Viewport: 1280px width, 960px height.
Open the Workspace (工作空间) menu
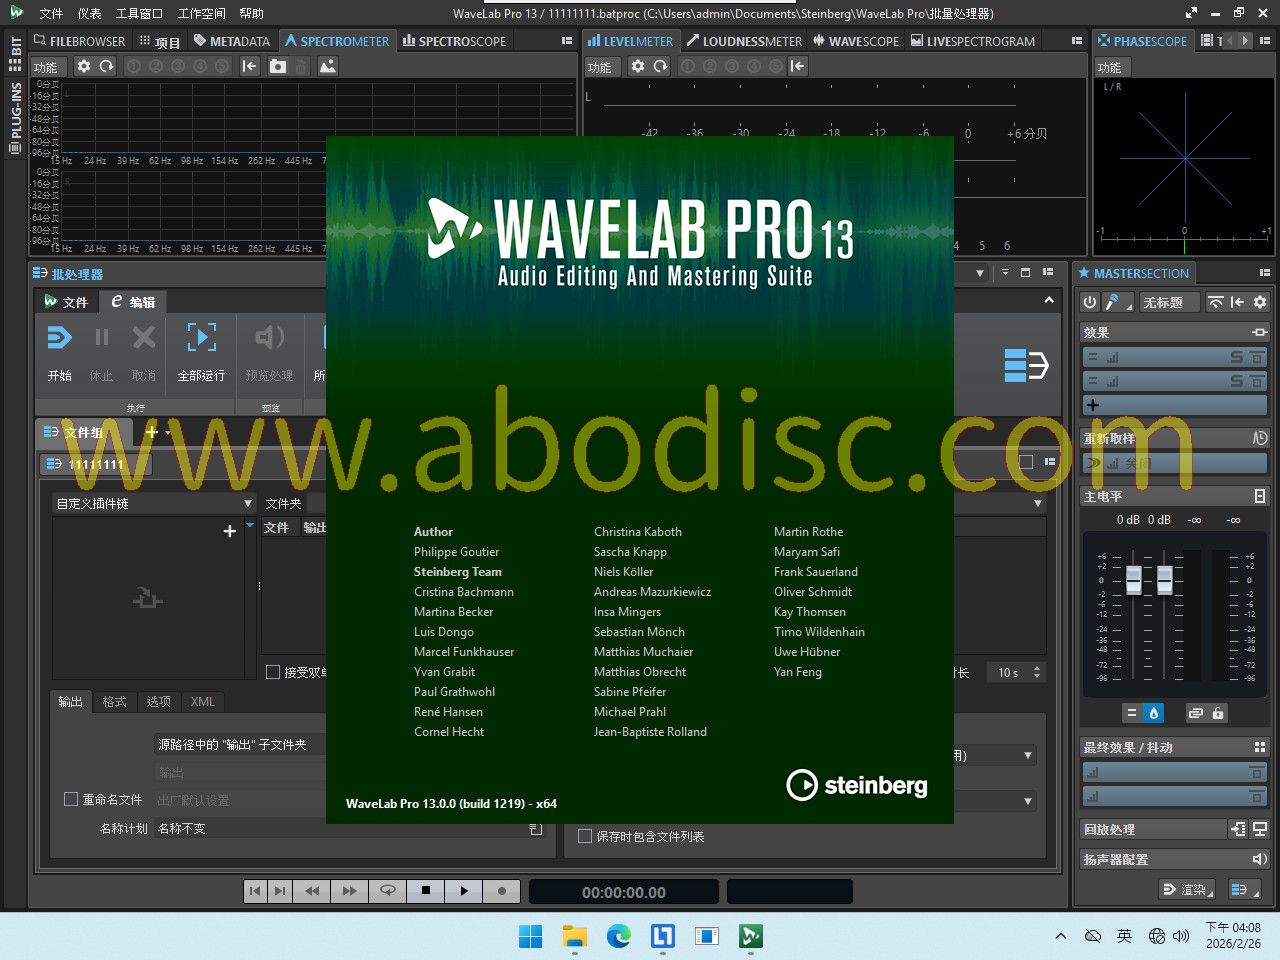point(201,13)
